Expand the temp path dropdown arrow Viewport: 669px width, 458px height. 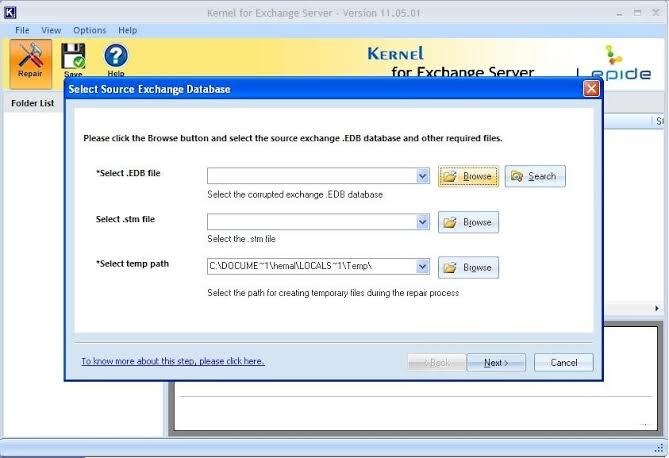423,266
